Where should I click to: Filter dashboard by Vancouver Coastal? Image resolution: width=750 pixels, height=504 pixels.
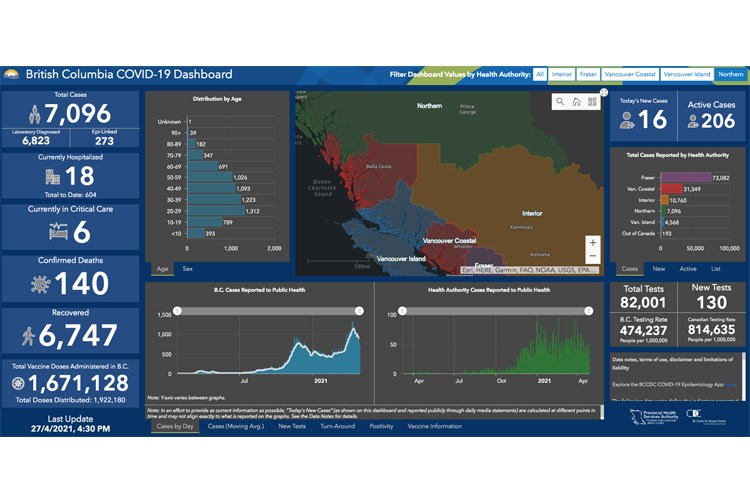tap(630, 75)
